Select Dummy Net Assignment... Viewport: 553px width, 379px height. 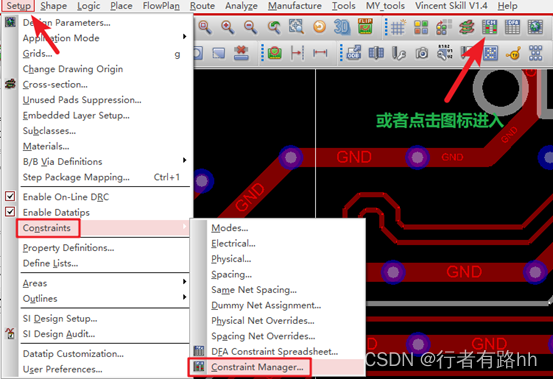[266, 305]
